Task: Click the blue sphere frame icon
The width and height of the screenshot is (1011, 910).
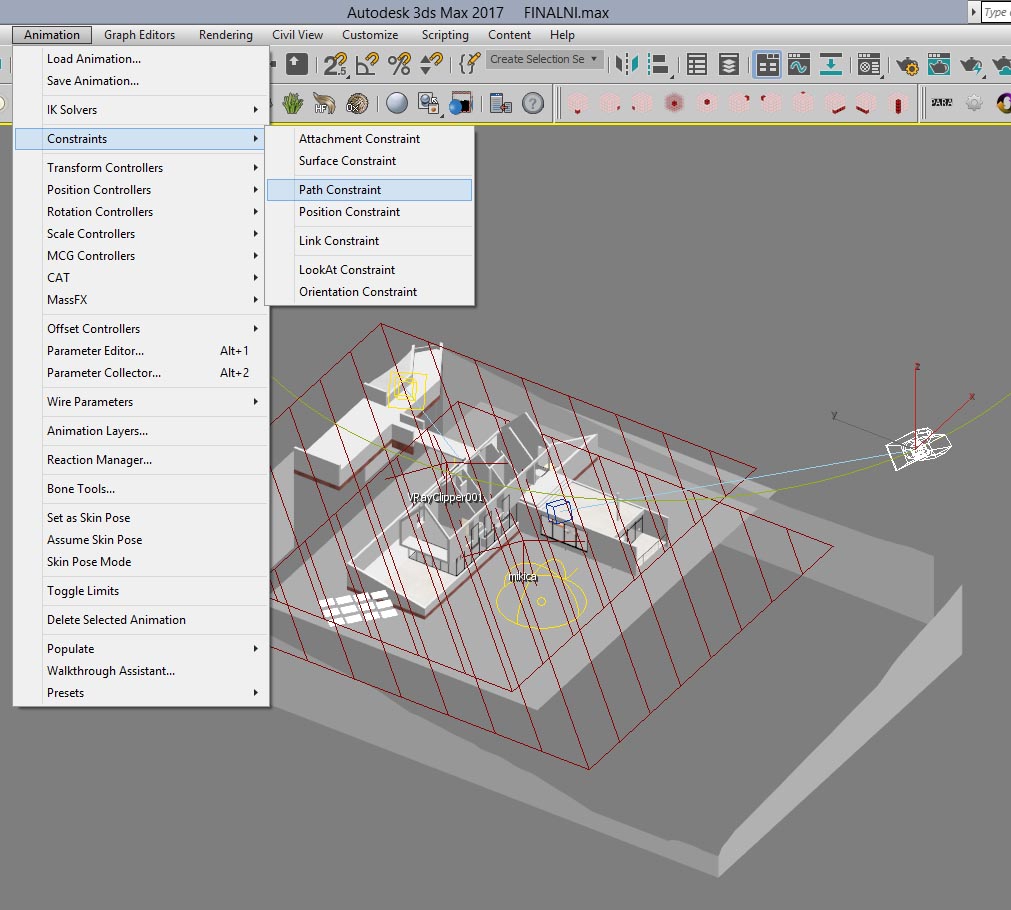Action: pyautogui.click(x=460, y=103)
